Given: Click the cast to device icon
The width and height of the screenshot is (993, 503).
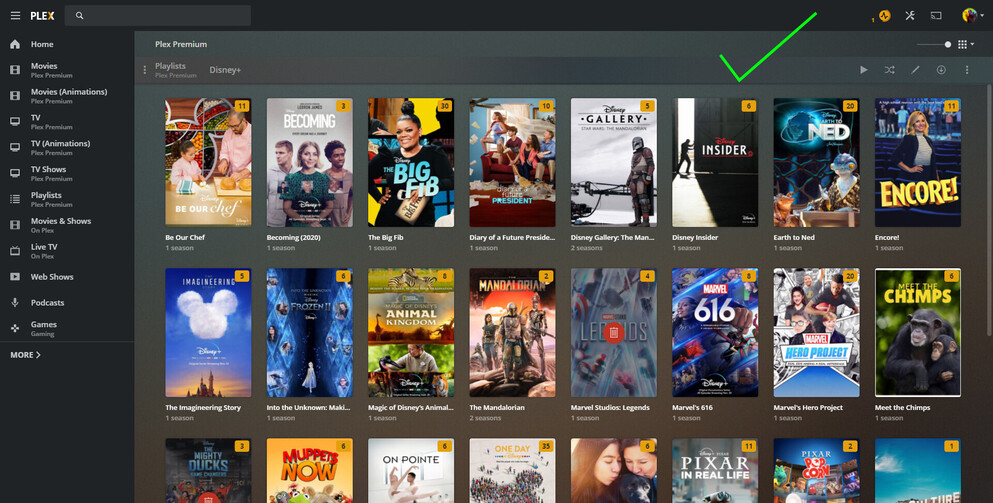Looking at the screenshot, I should (936, 15).
